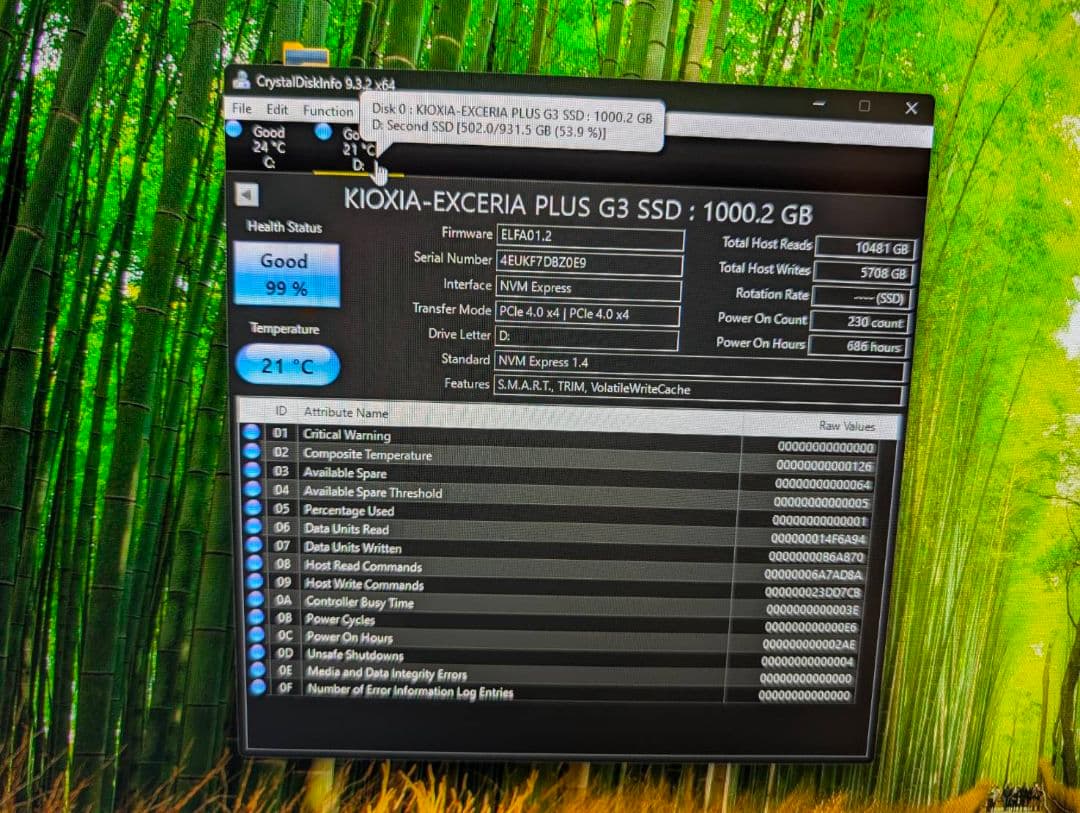Select the Composite Temperature attribute name
The height and width of the screenshot is (813, 1080).
(368, 455)
